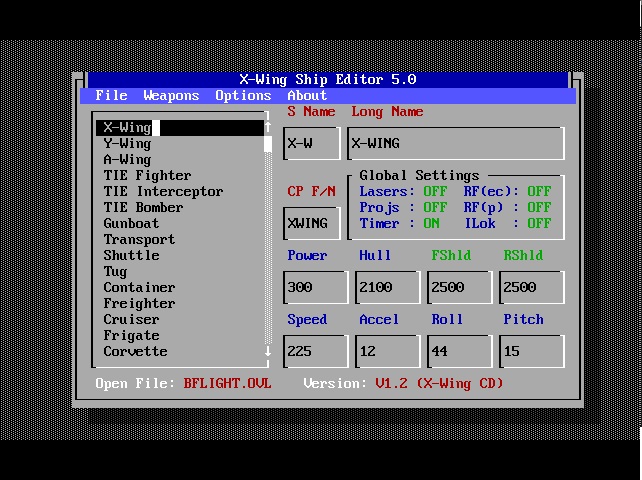
Task: Toggle the Timer ON setting
Action: pyautogui.click(x=432, y=223)
